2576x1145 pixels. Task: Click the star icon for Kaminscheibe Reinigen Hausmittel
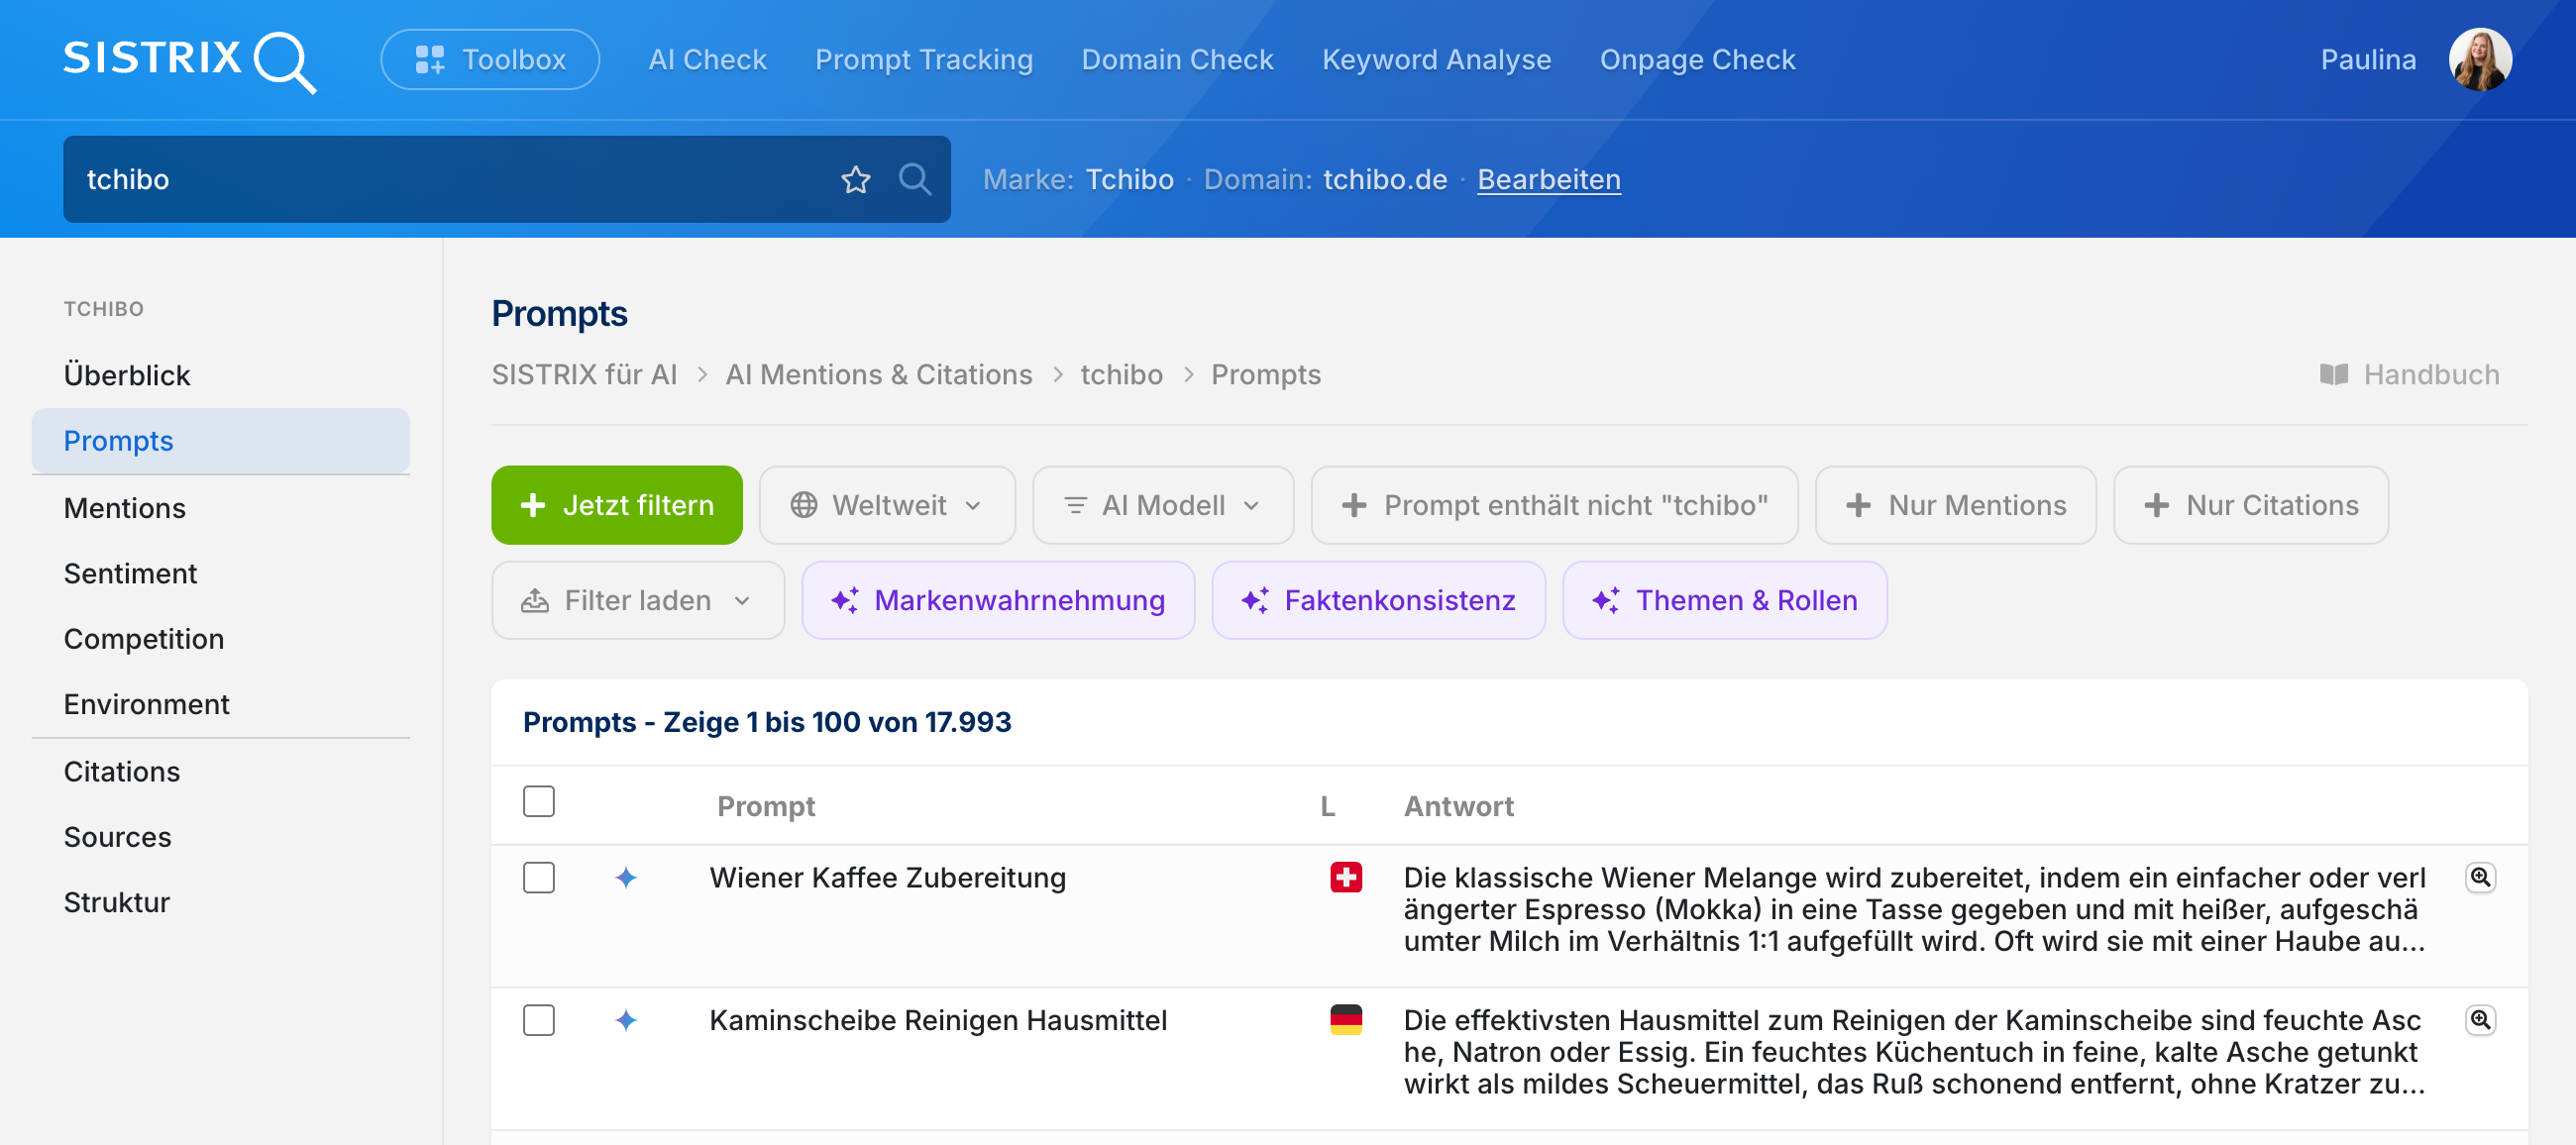(626, 1020)
